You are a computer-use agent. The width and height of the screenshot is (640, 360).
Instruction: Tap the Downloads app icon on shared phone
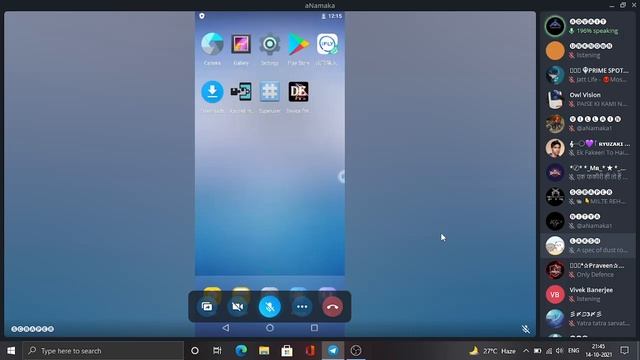click(x=212, y=91)
